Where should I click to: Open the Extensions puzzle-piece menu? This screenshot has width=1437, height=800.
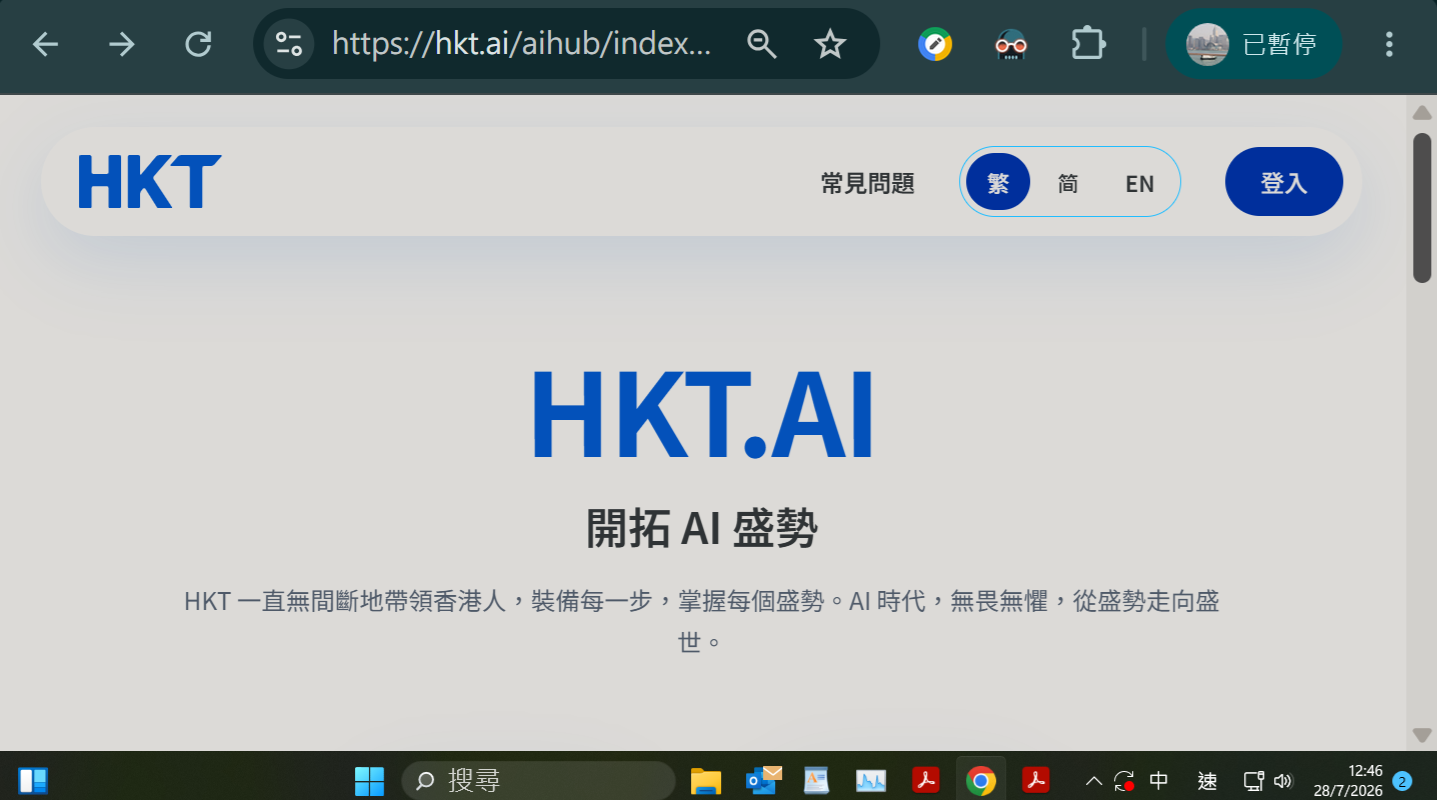(1087, 44)
